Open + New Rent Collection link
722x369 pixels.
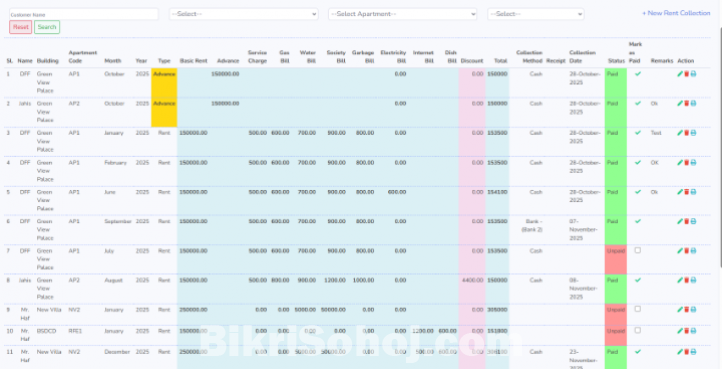coord(676,13)
